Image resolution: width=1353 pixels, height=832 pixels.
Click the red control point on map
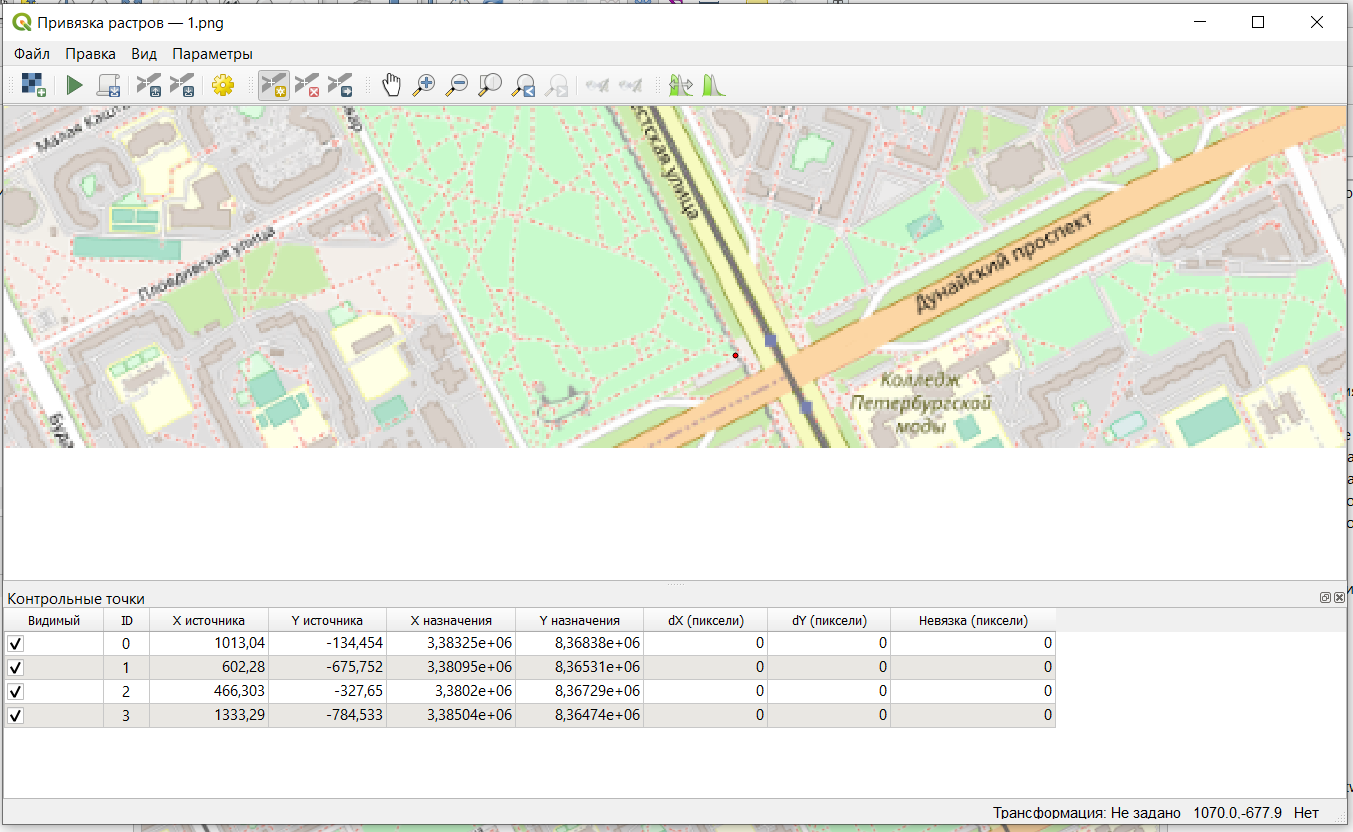[735, 355]
